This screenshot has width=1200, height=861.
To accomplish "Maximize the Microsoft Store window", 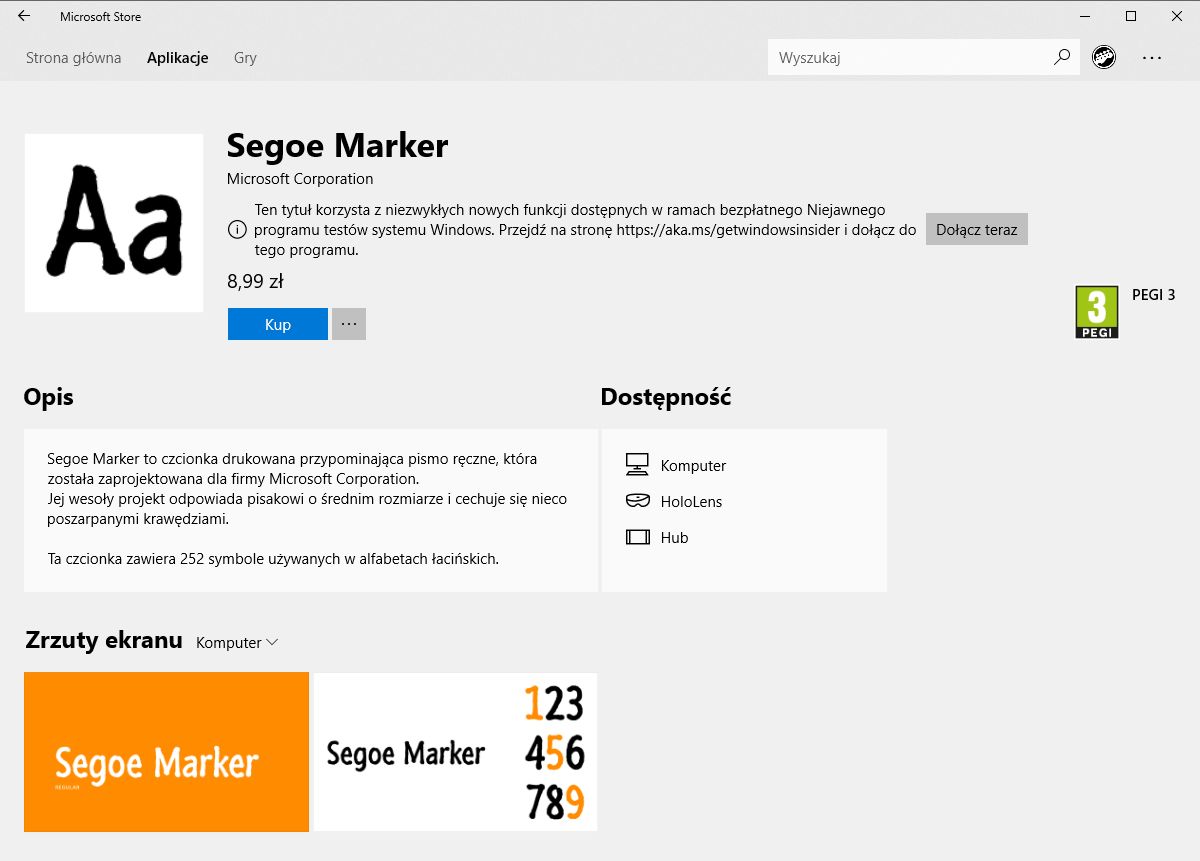I will [x=1131, y=16].
